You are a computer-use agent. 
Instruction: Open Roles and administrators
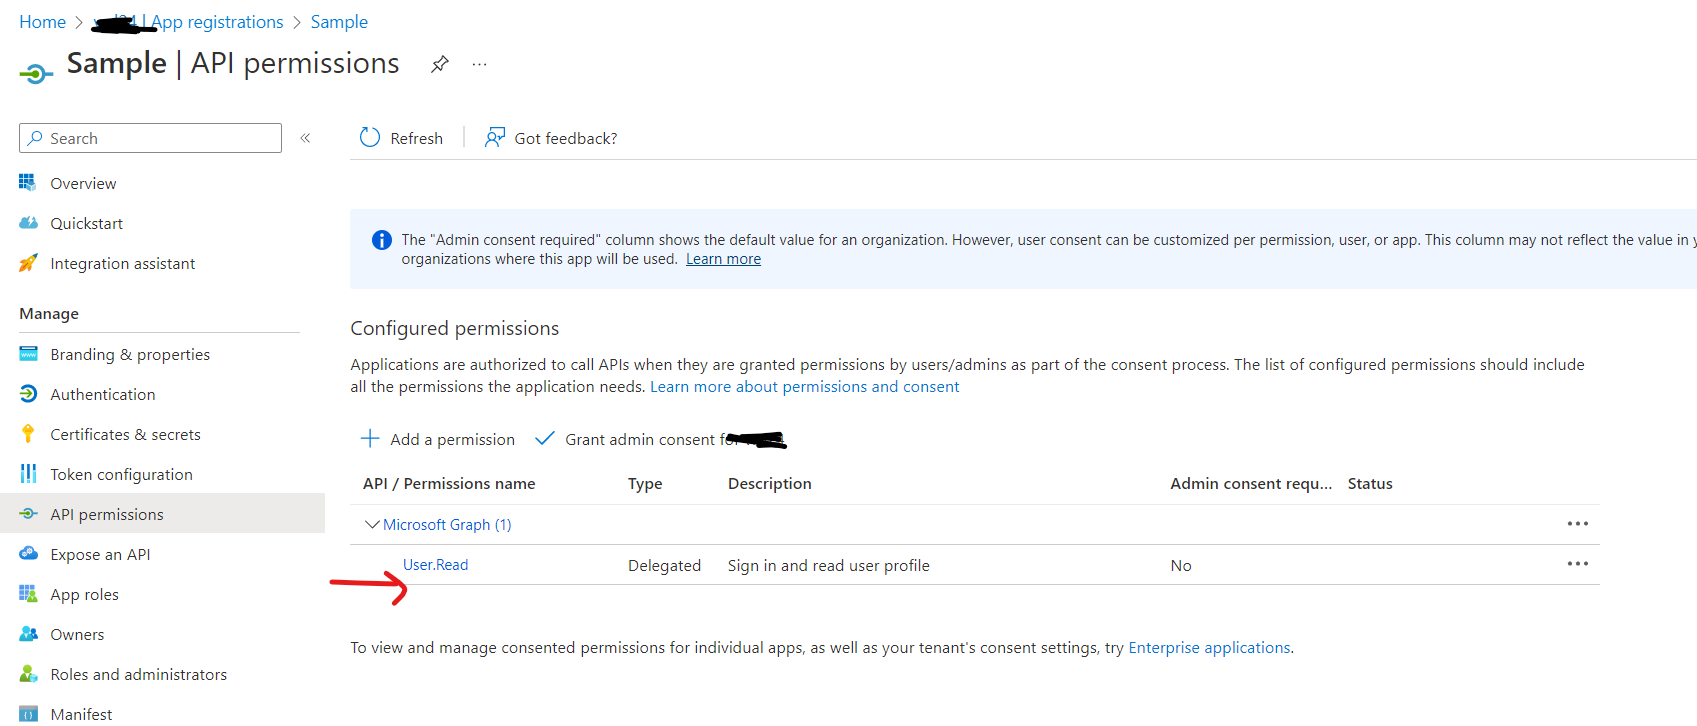139,674
